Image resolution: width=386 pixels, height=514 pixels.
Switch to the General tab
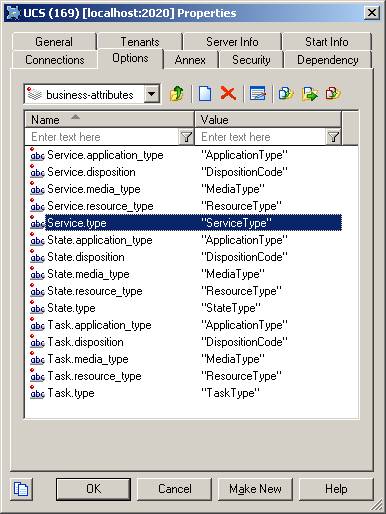pos(54,42)
